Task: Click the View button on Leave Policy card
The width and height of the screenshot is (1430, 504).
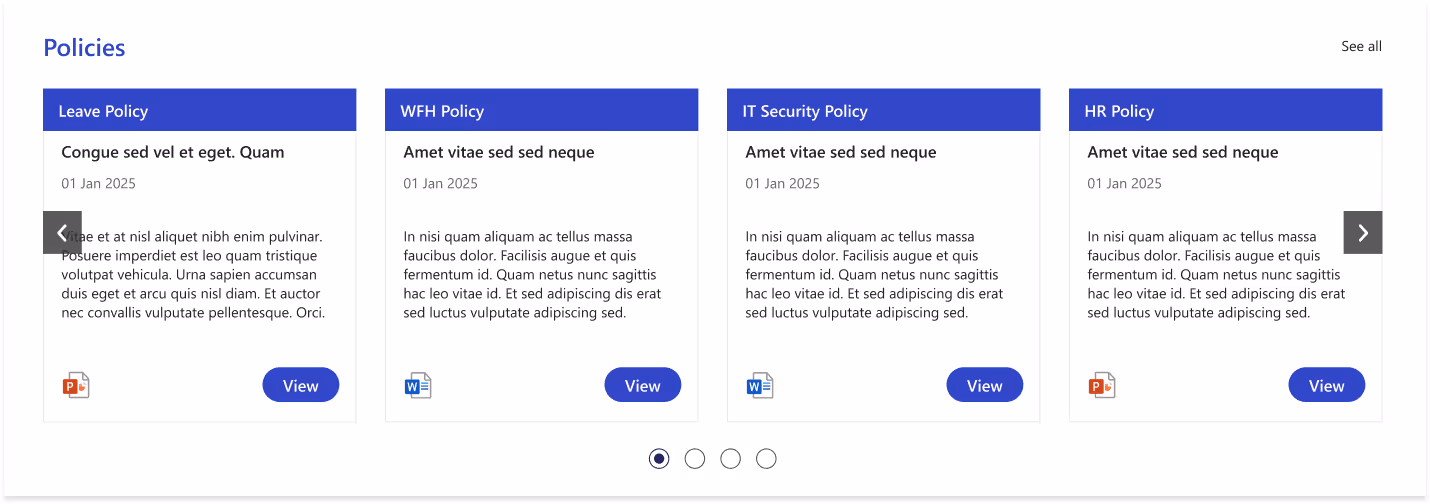Action: point(301,385)
